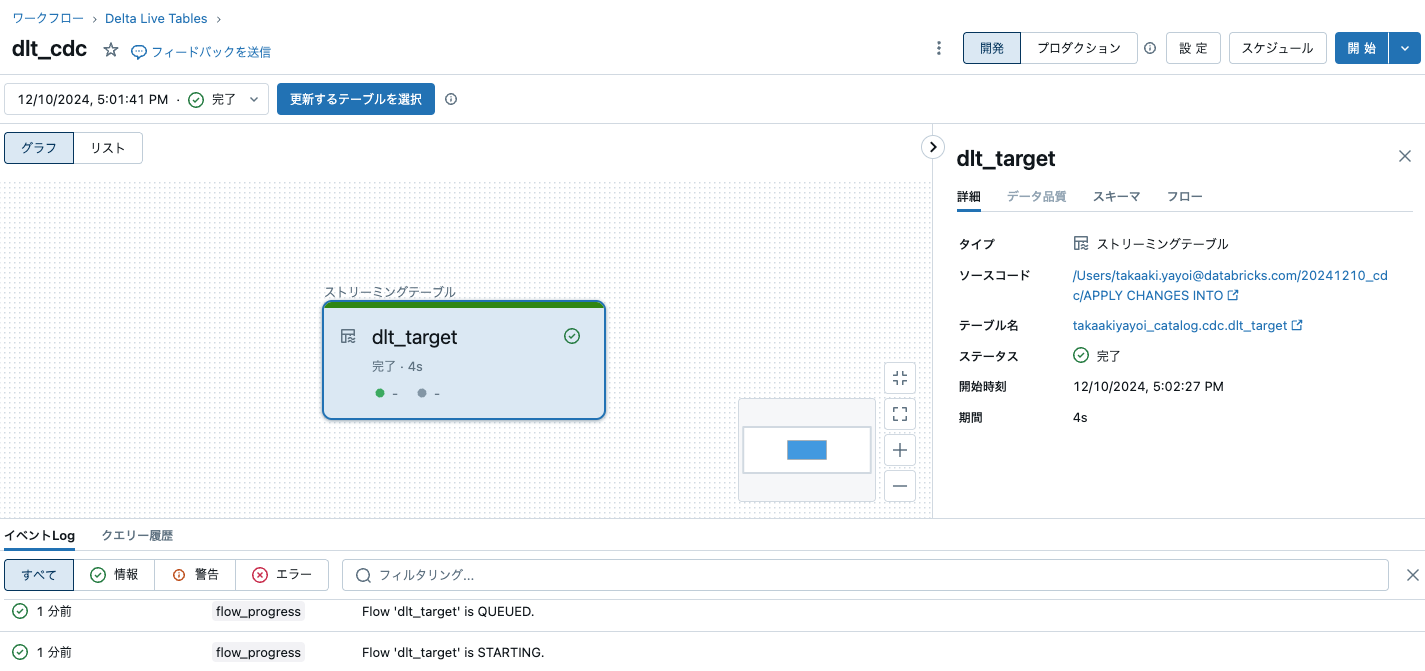1425x671 pixels.
Task: Click the フィルタリング search field
Action: click(865, 575)
